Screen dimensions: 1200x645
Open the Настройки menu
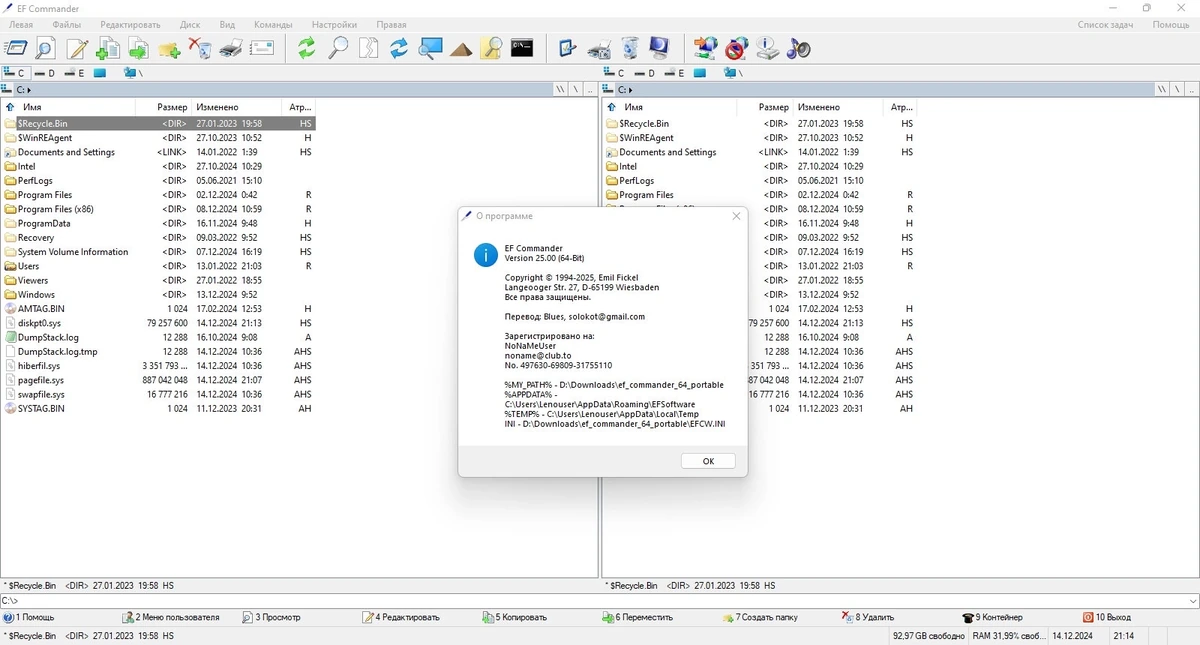[x=334, y=24]
